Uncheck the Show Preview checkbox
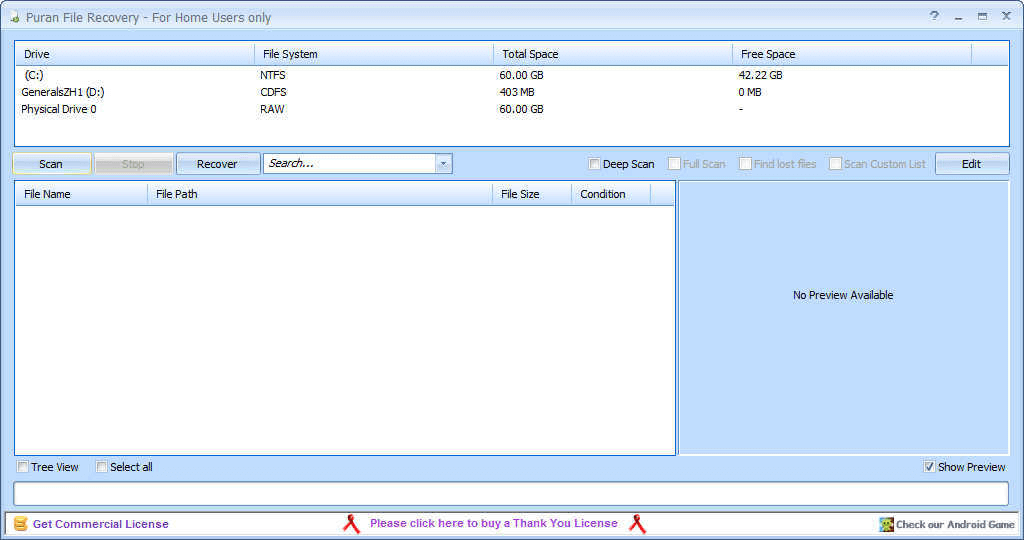The width and height of the screenshot is (1024, 540). tap(930, 467)
